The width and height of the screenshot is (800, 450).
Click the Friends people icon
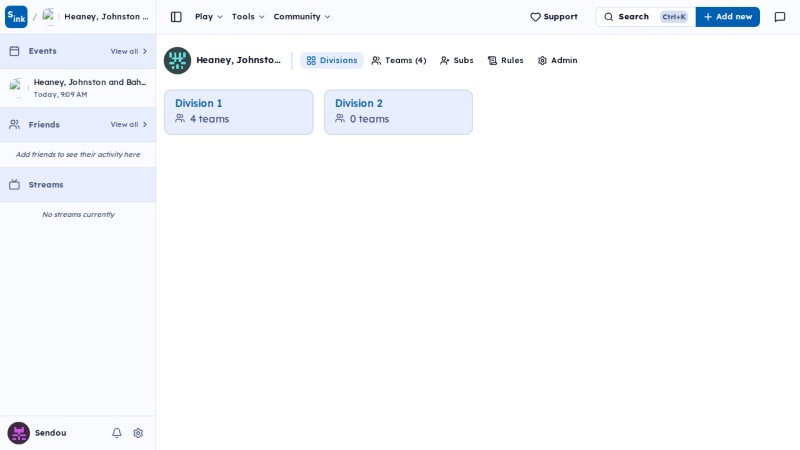click(x=14, y=124)
